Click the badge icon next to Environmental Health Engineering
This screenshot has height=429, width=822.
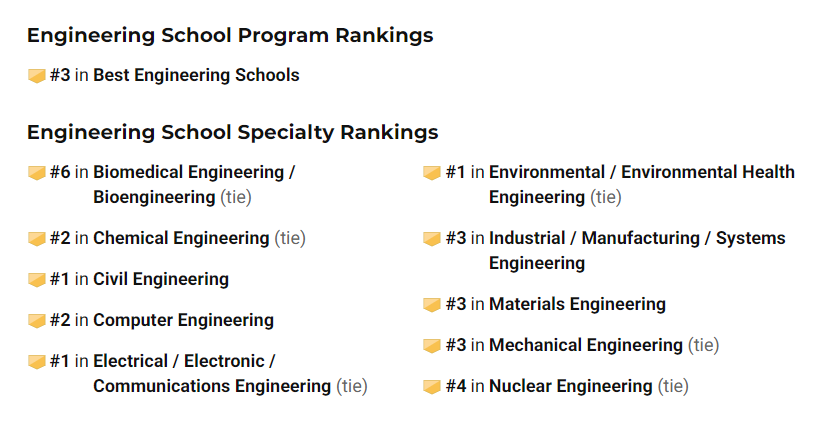pyautogui.click(x=432, y=173)
